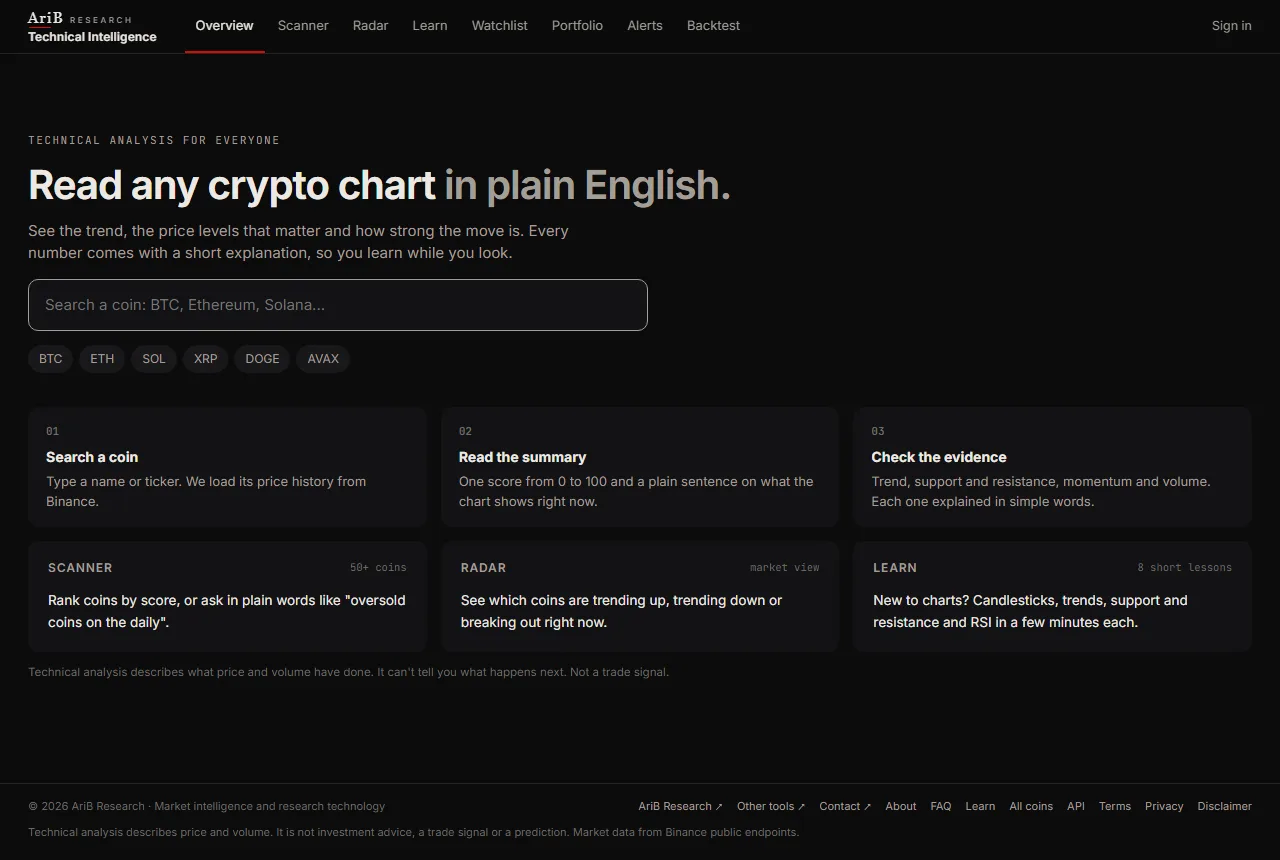The height and width of the screenshot is (860, 1280).
Task: Open the Terms footer link
Action: click(x=1115, y=806)
